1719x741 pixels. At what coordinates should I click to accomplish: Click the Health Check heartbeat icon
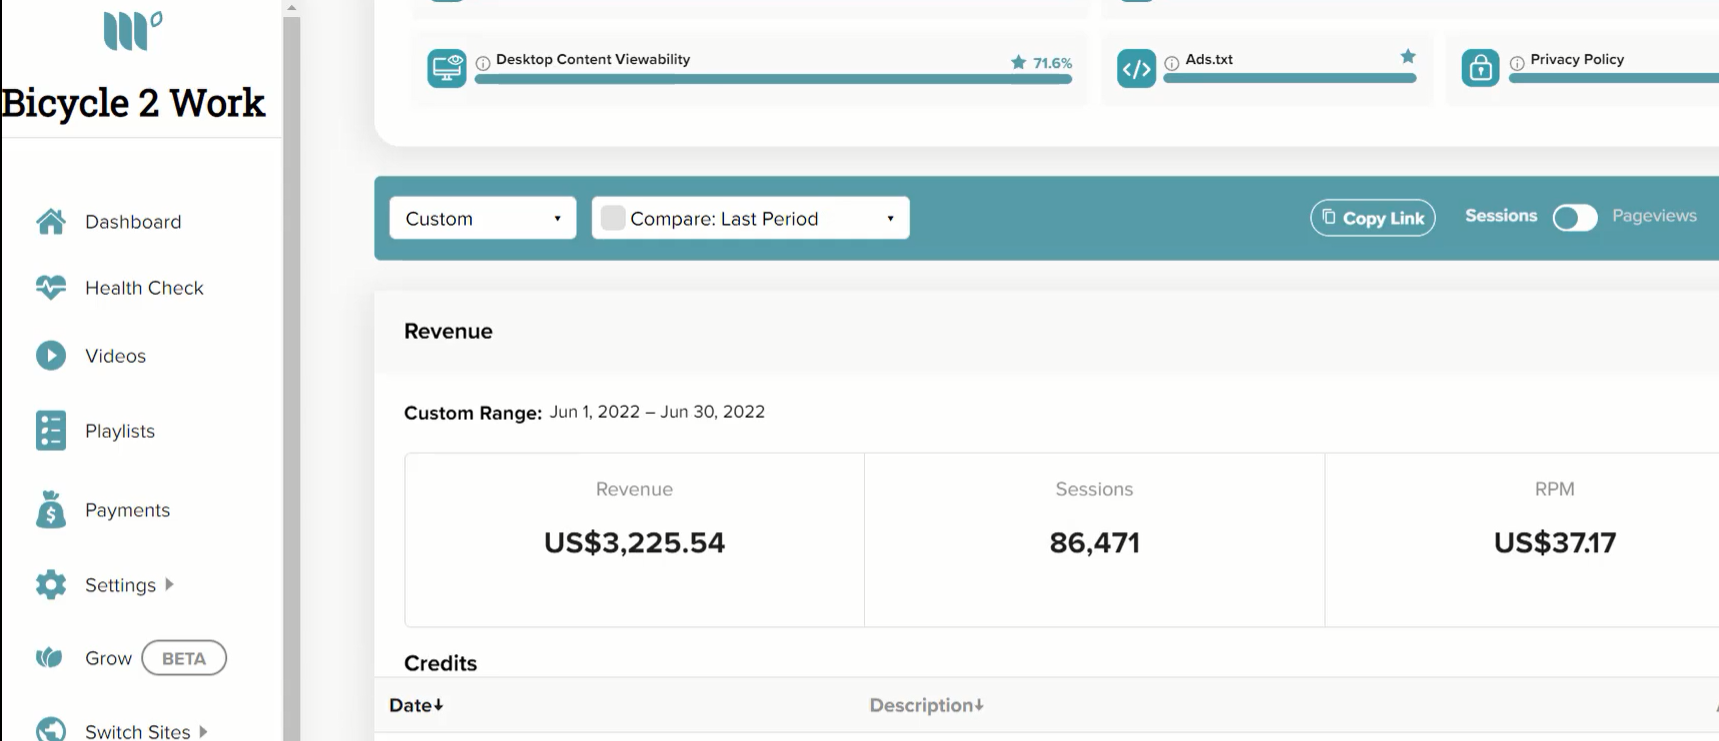pos(51,287)
